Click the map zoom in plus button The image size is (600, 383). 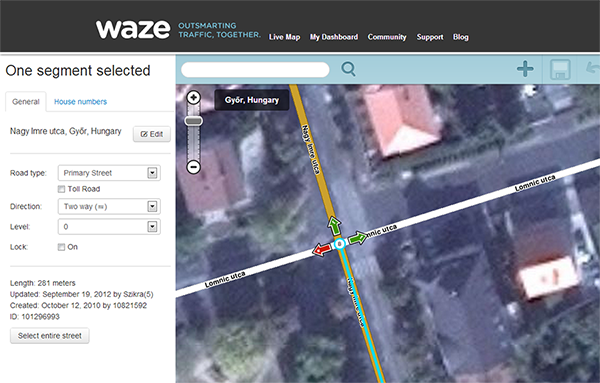(194, 98)
